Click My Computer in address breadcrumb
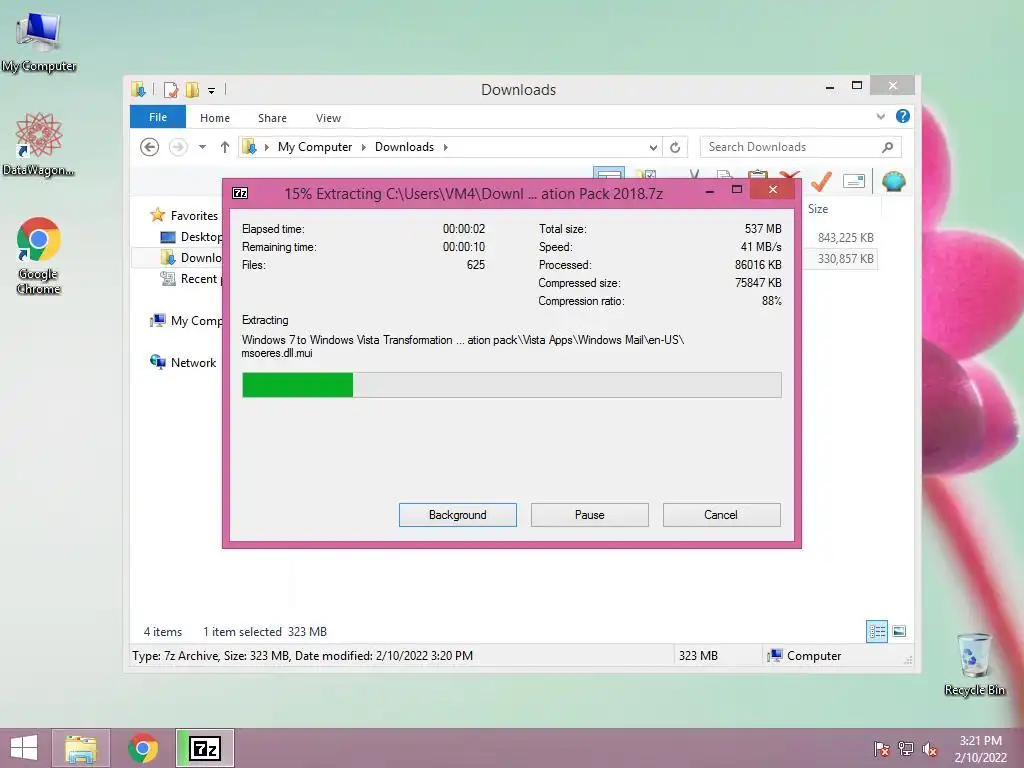1024x768 pixels. 315,147
